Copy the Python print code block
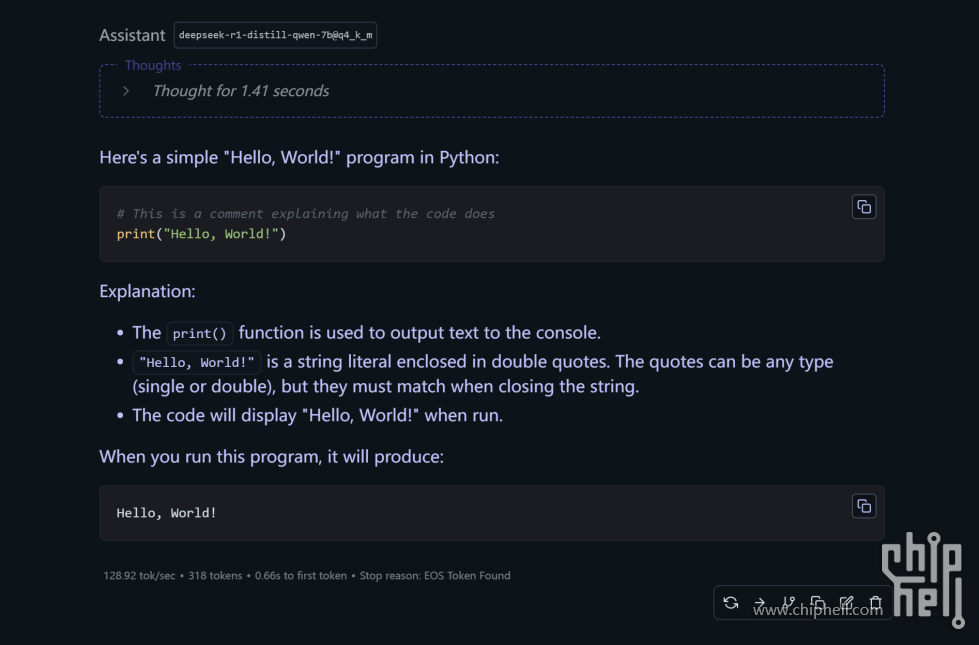Image resolution: width=979 pixels, height=645 pixels. [864, 207]
